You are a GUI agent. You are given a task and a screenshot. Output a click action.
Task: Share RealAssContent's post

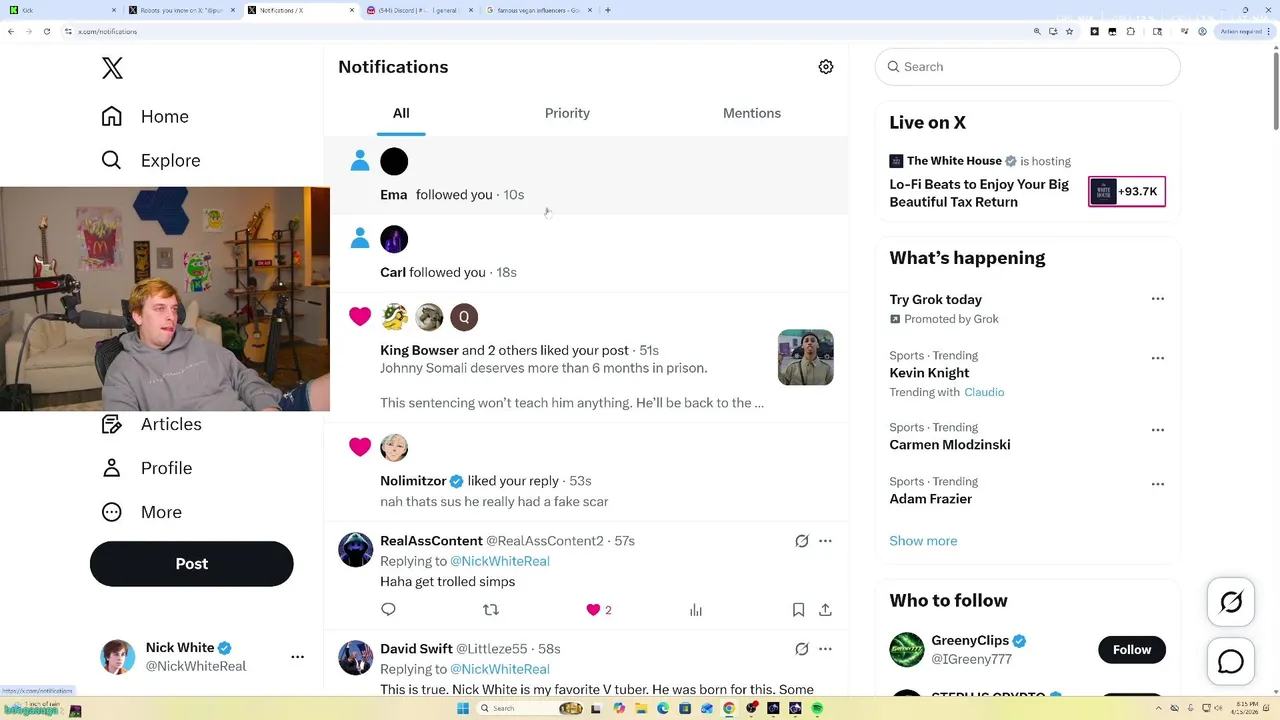coord(825,610)
